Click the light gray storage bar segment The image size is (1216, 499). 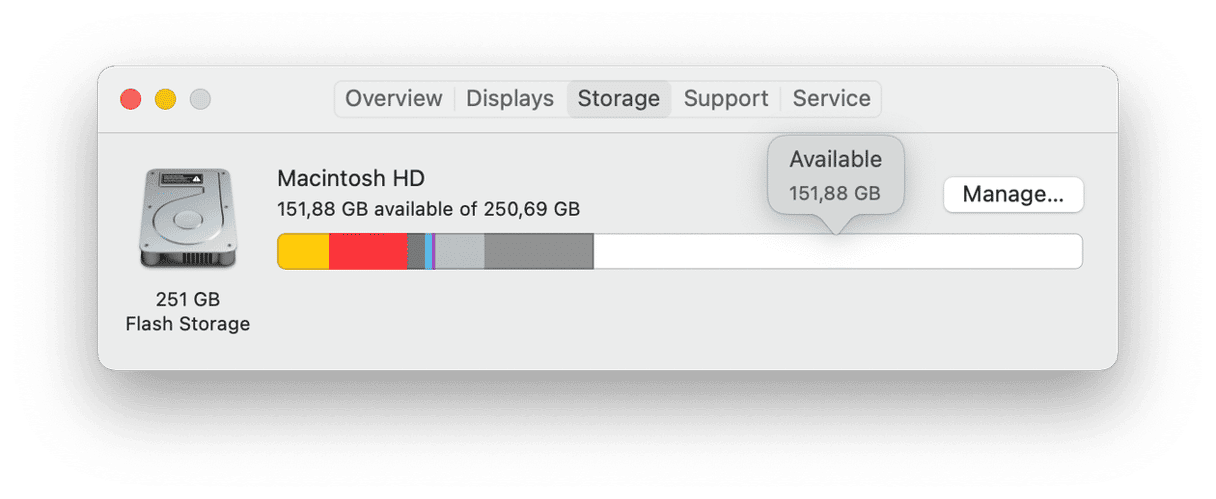point(460,251)
